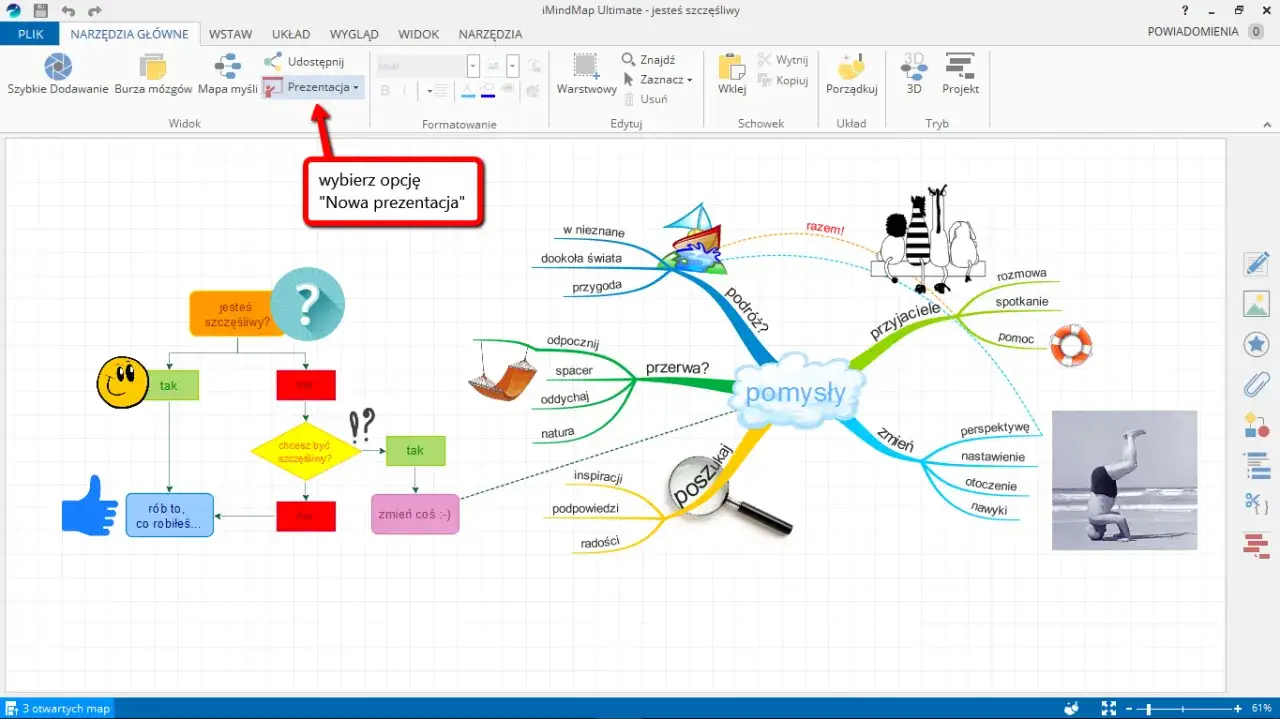The height and width of the screenshot is (719, 1280).
Task: Switch to the WSTAW ribbon tab
Action: click(230, 33)
